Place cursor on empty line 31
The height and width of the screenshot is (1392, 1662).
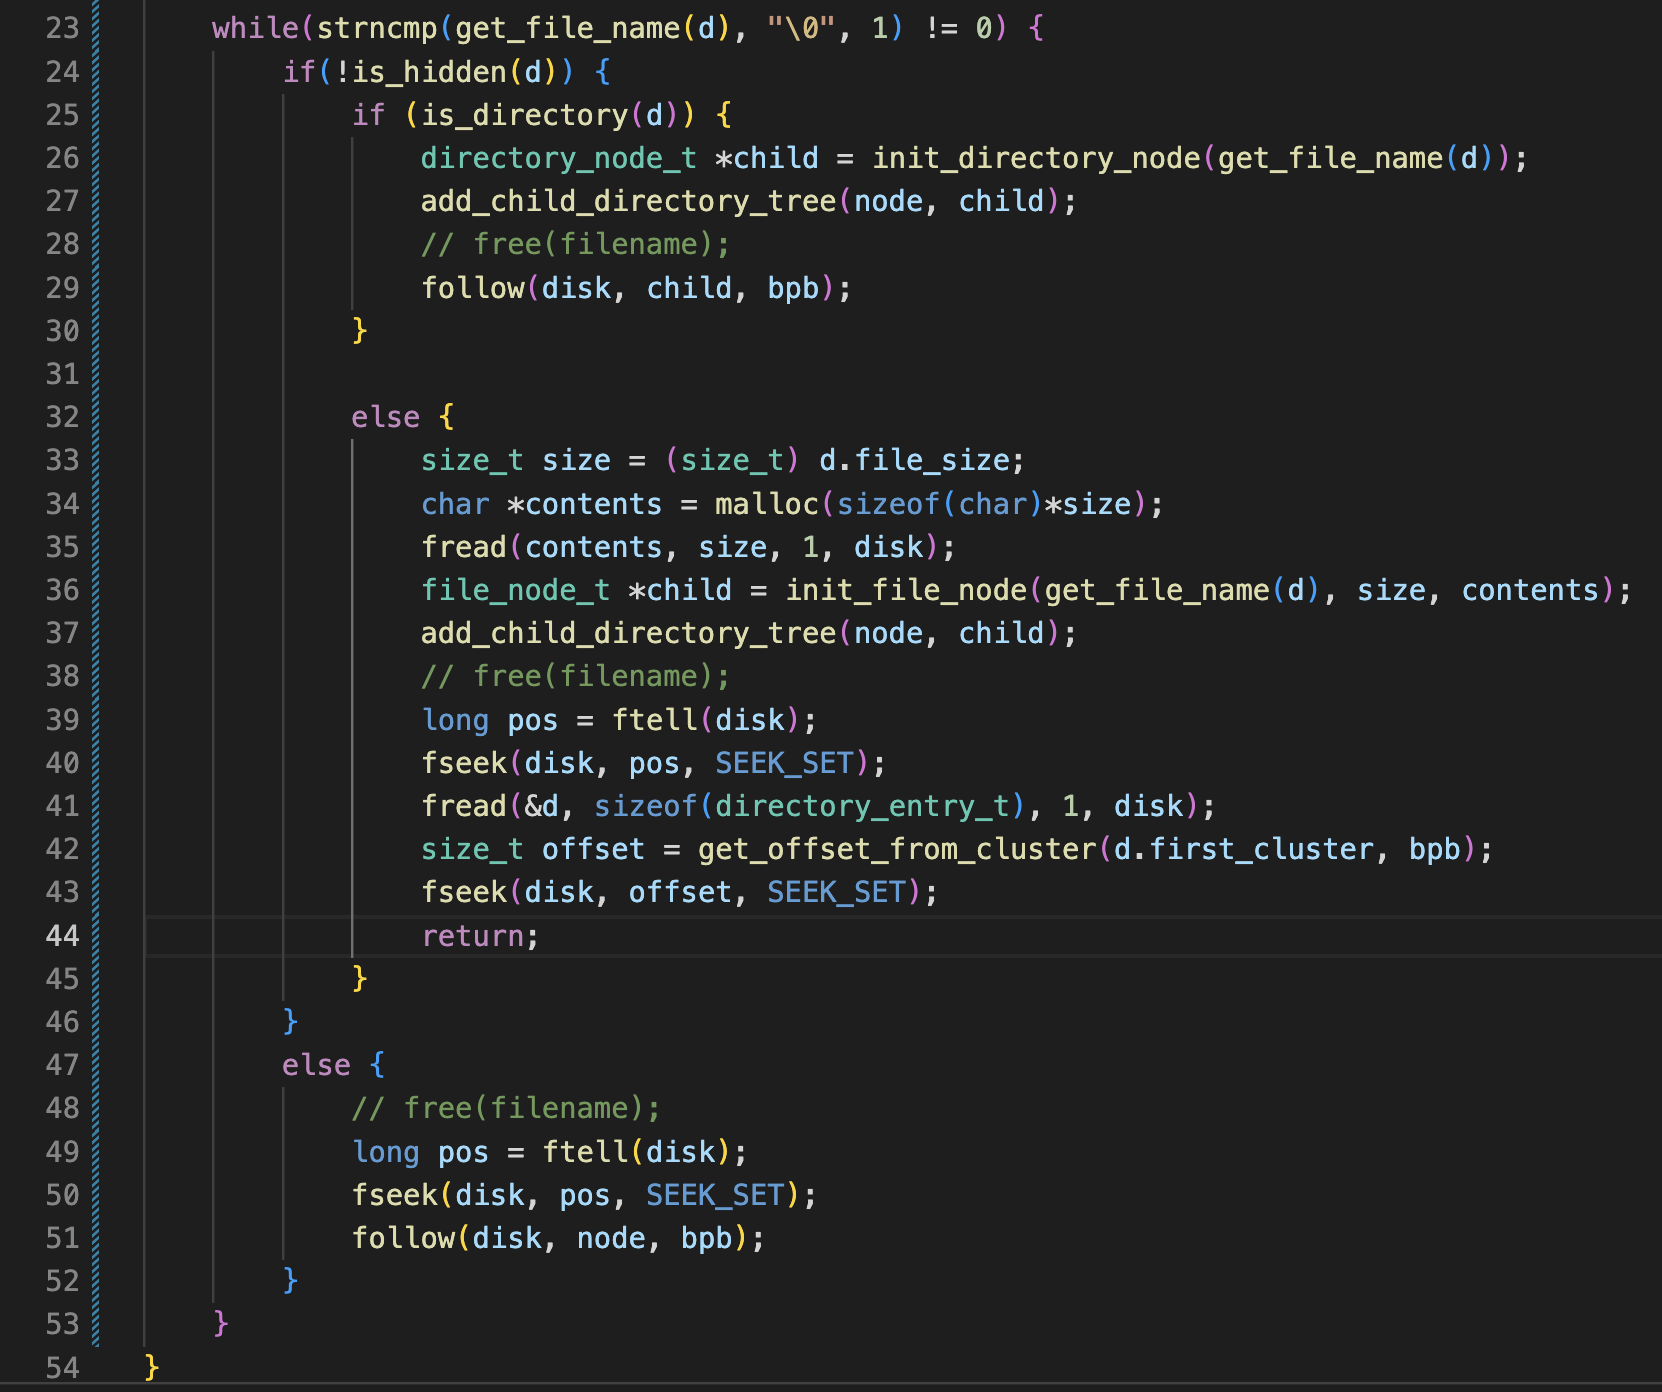600,374
